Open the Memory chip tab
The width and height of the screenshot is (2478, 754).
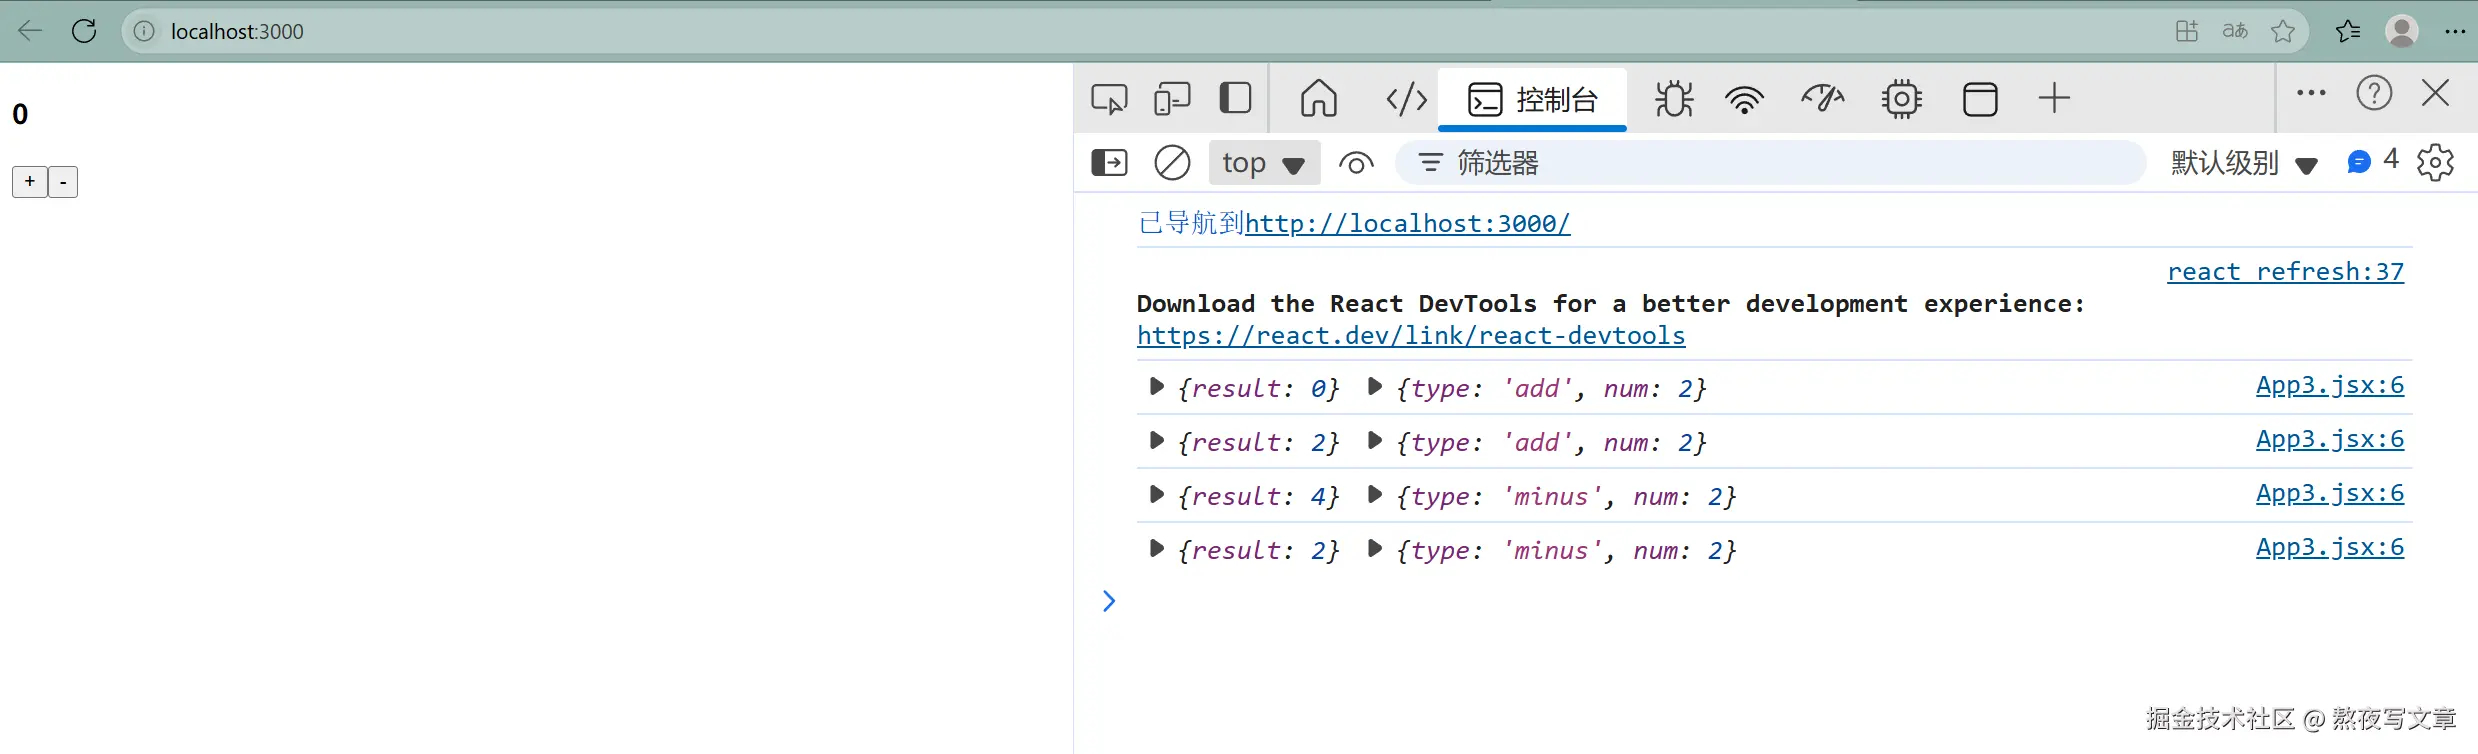point(1902,99)
